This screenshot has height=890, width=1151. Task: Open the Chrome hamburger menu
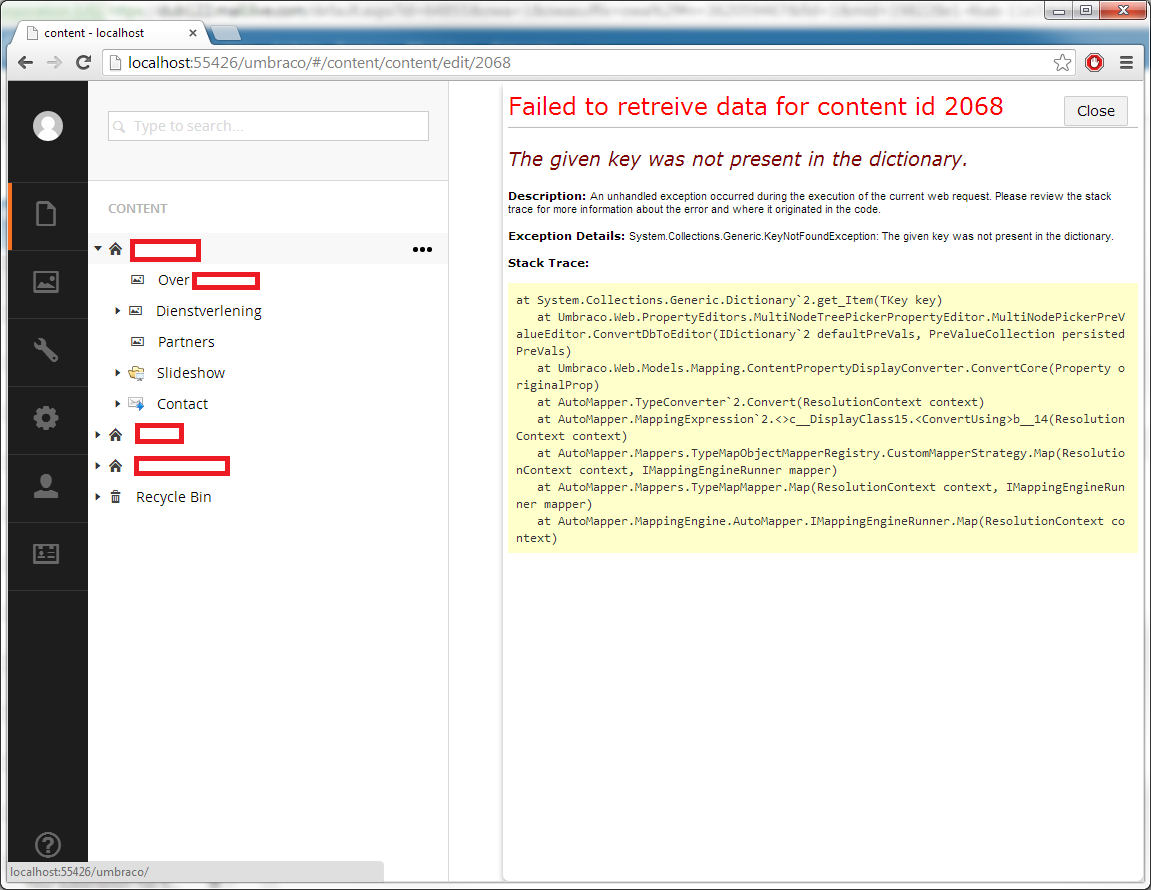pyautogui.click(x=1126, y=62)
